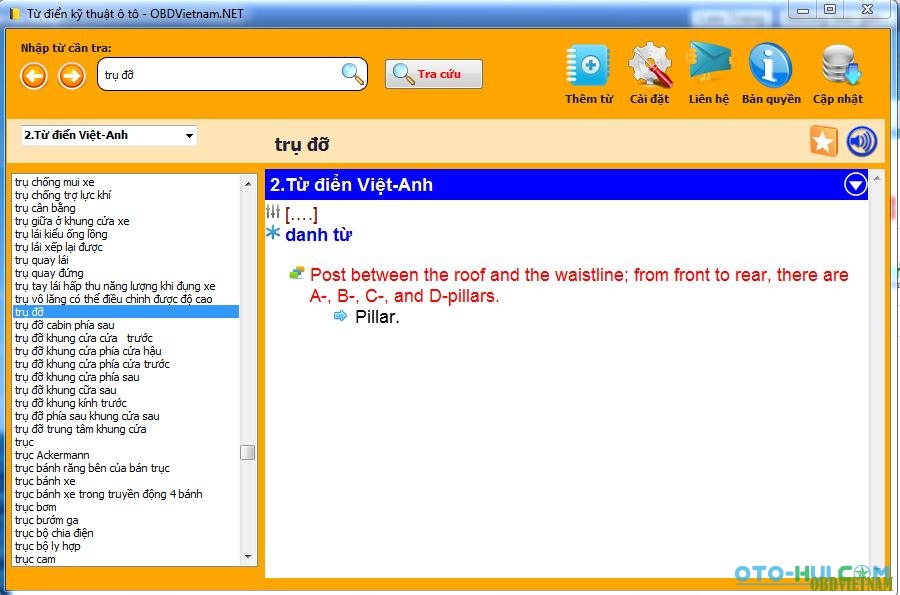
Task: Click the word list scrollbar down arrow
Action: [248, 557]
